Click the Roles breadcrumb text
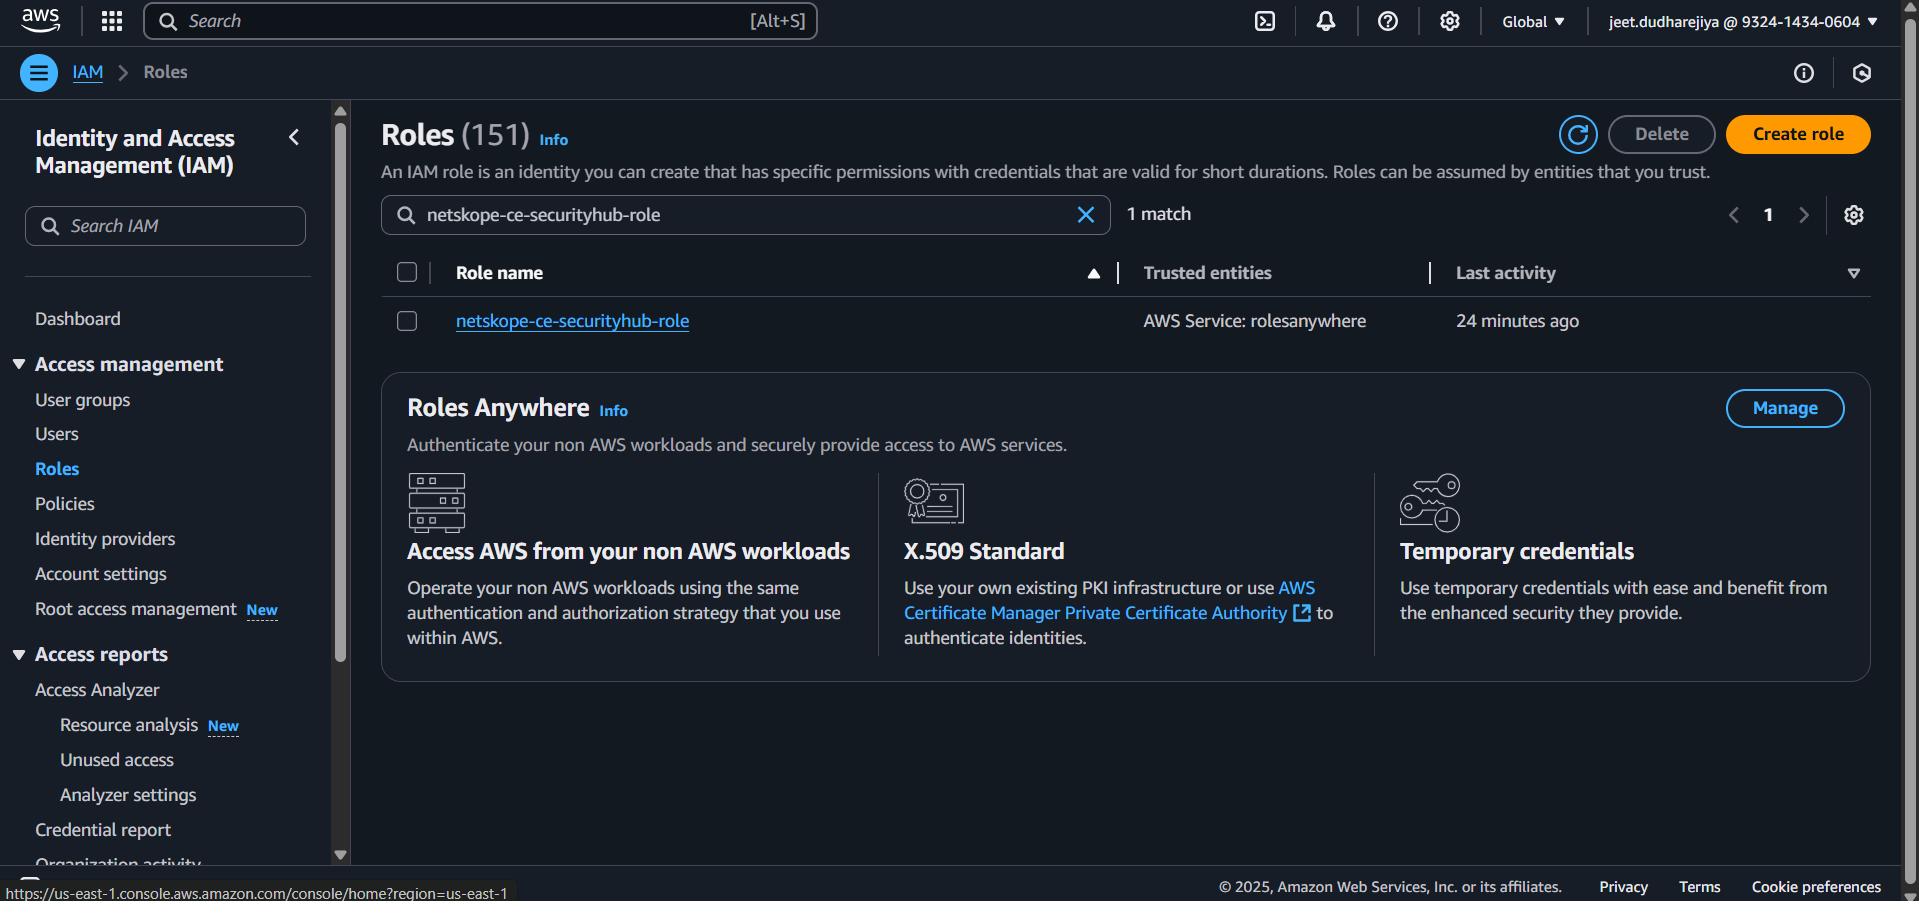Image resolution: width=1919 pixels, height=901 pixels. pos(165,72)
